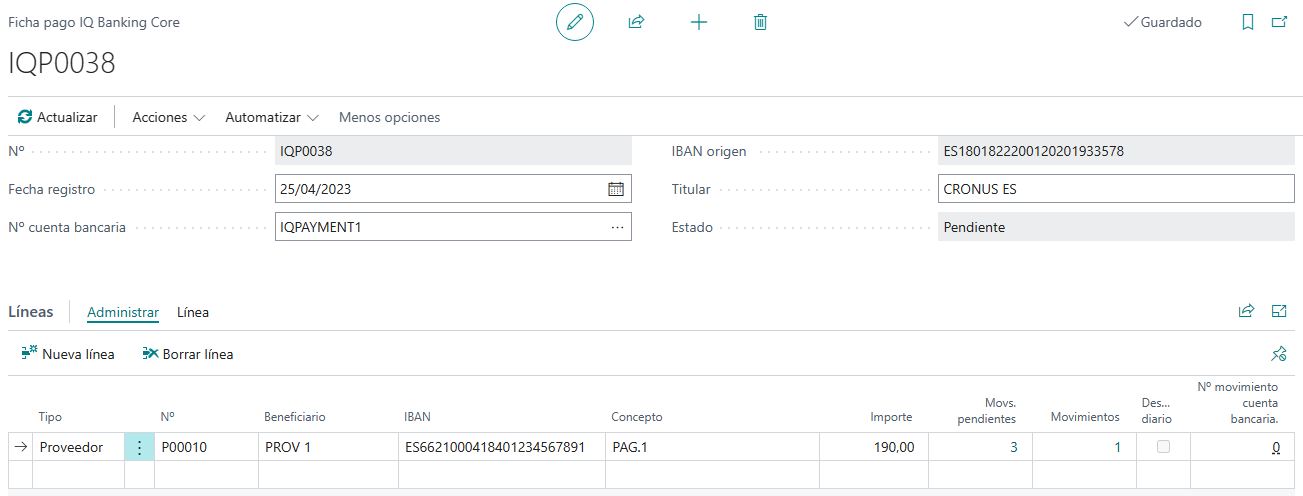This screenshot has height=496, width=1303.
Task: Open lookup for Nº cuenta bancaria
Action: tap(617, 227)
